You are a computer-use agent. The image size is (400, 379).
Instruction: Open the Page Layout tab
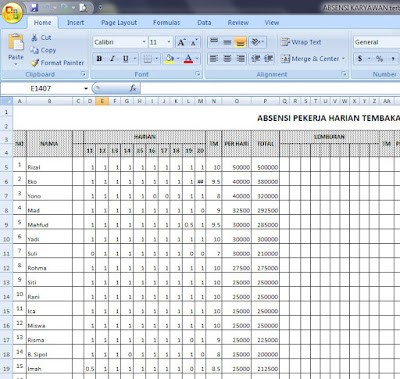point(119,23)
